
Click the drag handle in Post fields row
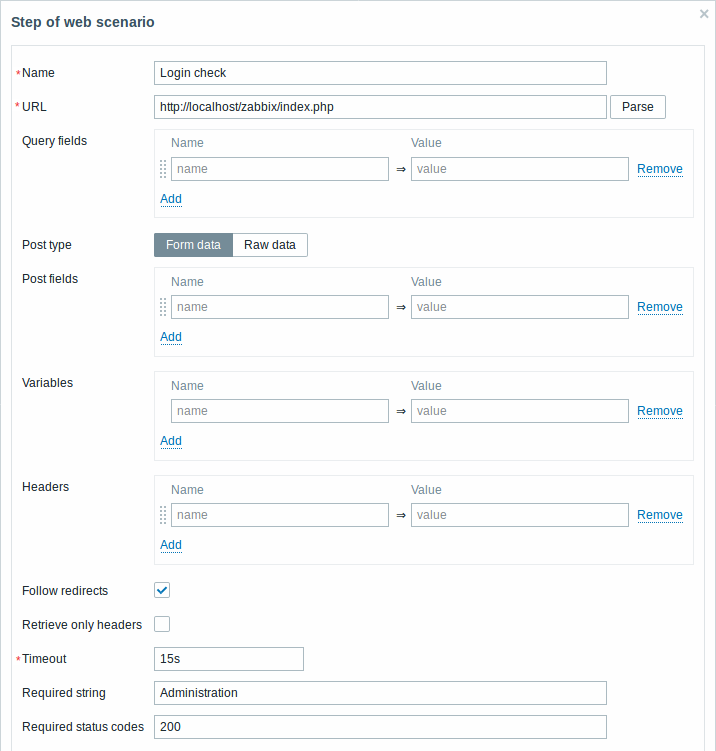(163, 307)
